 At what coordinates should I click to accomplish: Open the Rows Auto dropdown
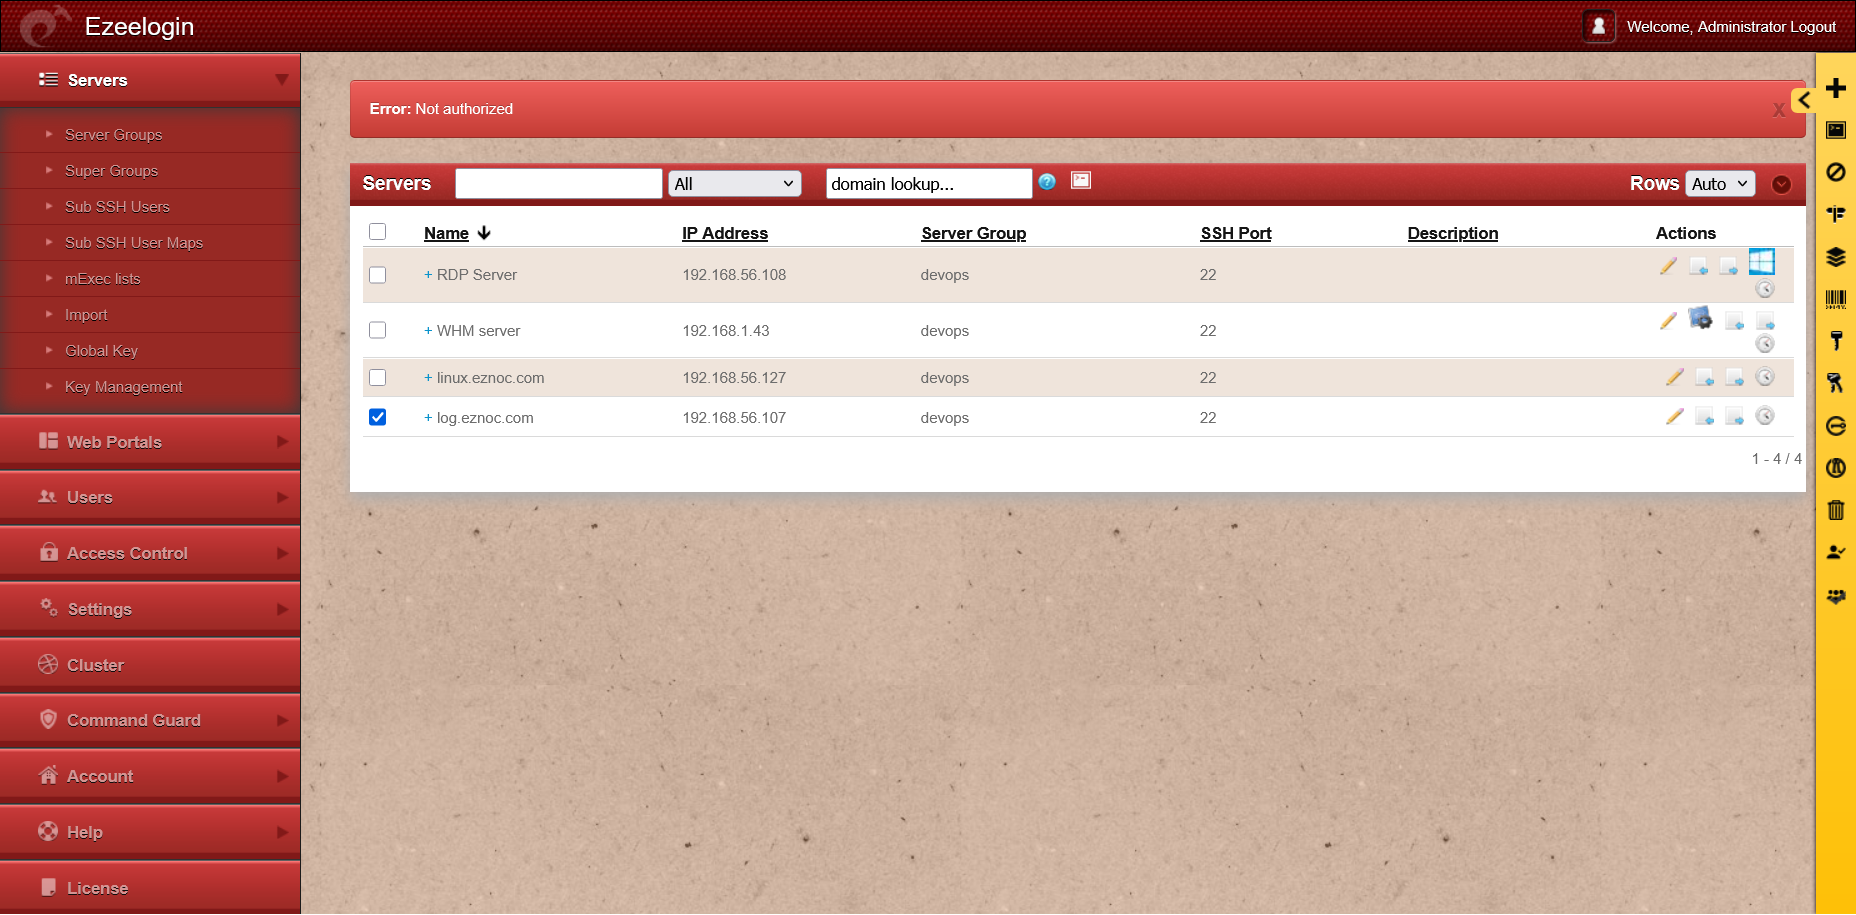1720,184
